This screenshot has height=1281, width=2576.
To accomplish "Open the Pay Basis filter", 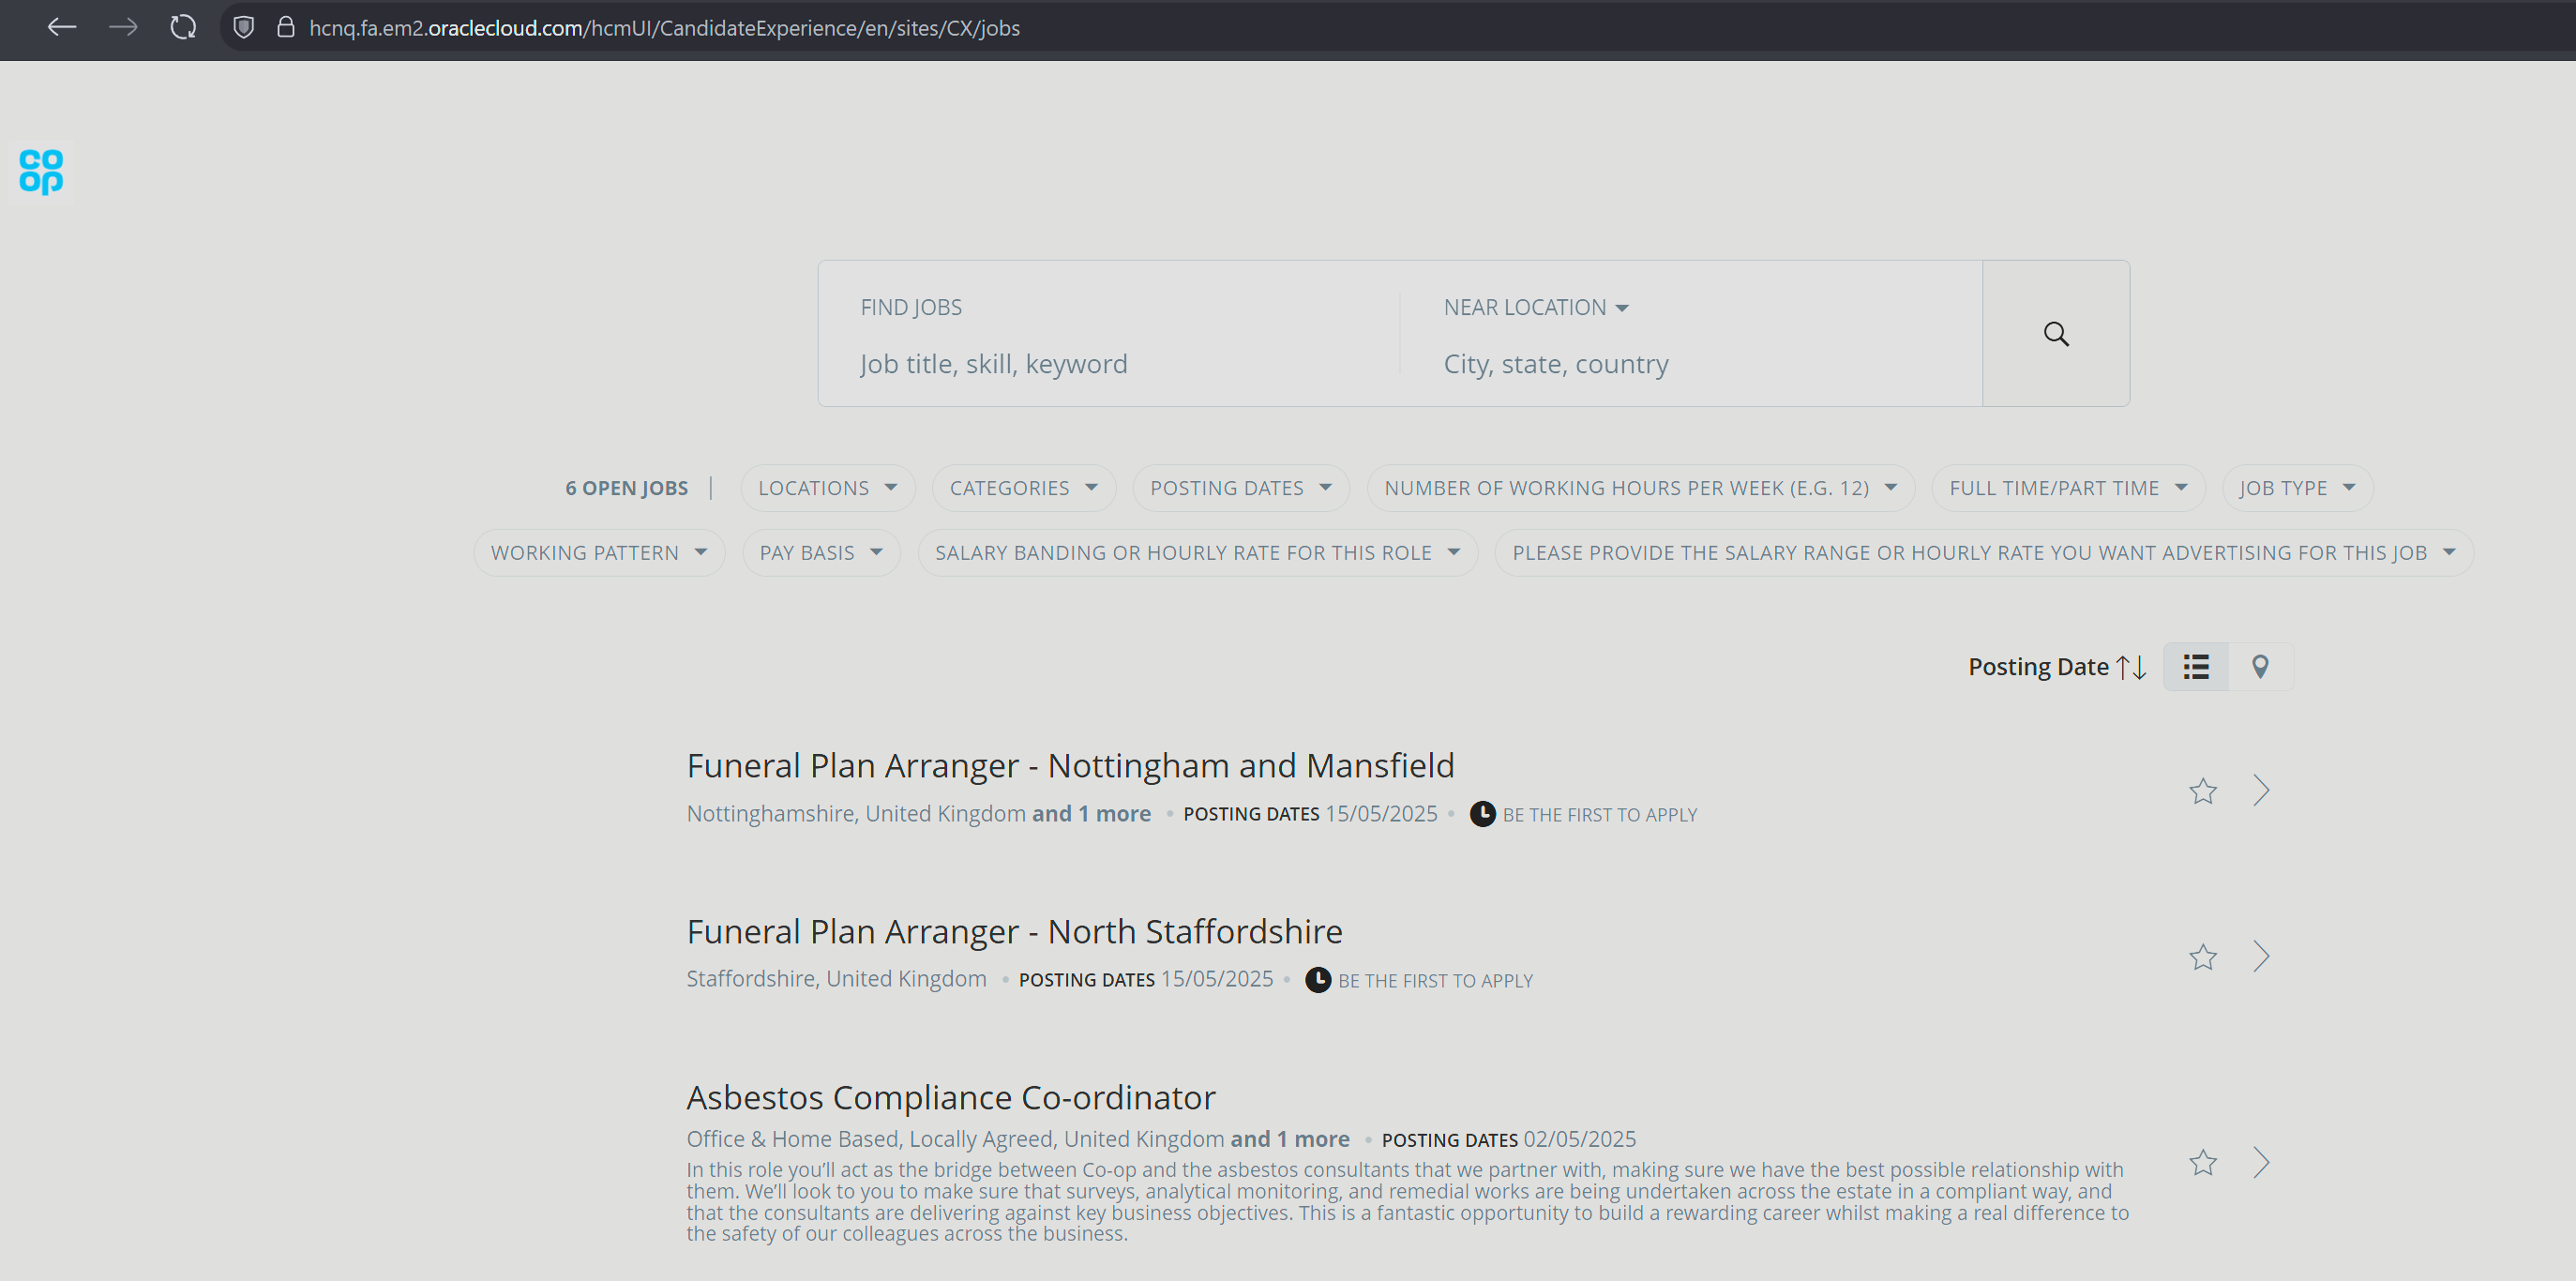I will point(820,553).
